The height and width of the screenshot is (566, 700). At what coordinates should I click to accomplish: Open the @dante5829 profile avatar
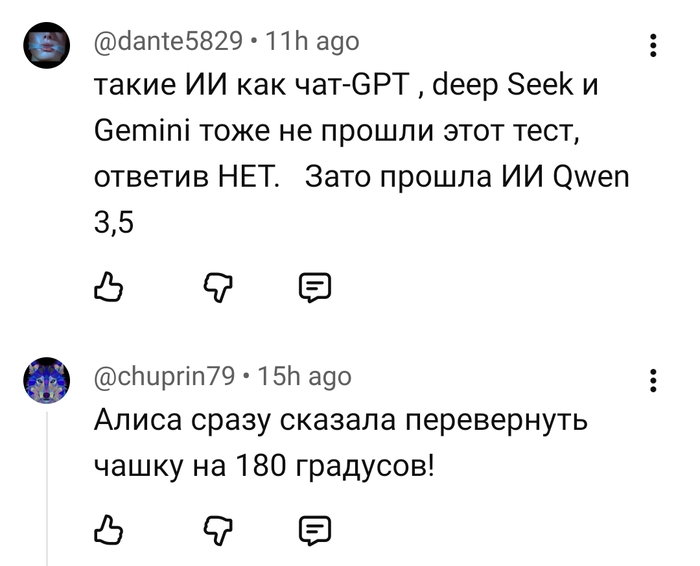[x=46, y=45]
